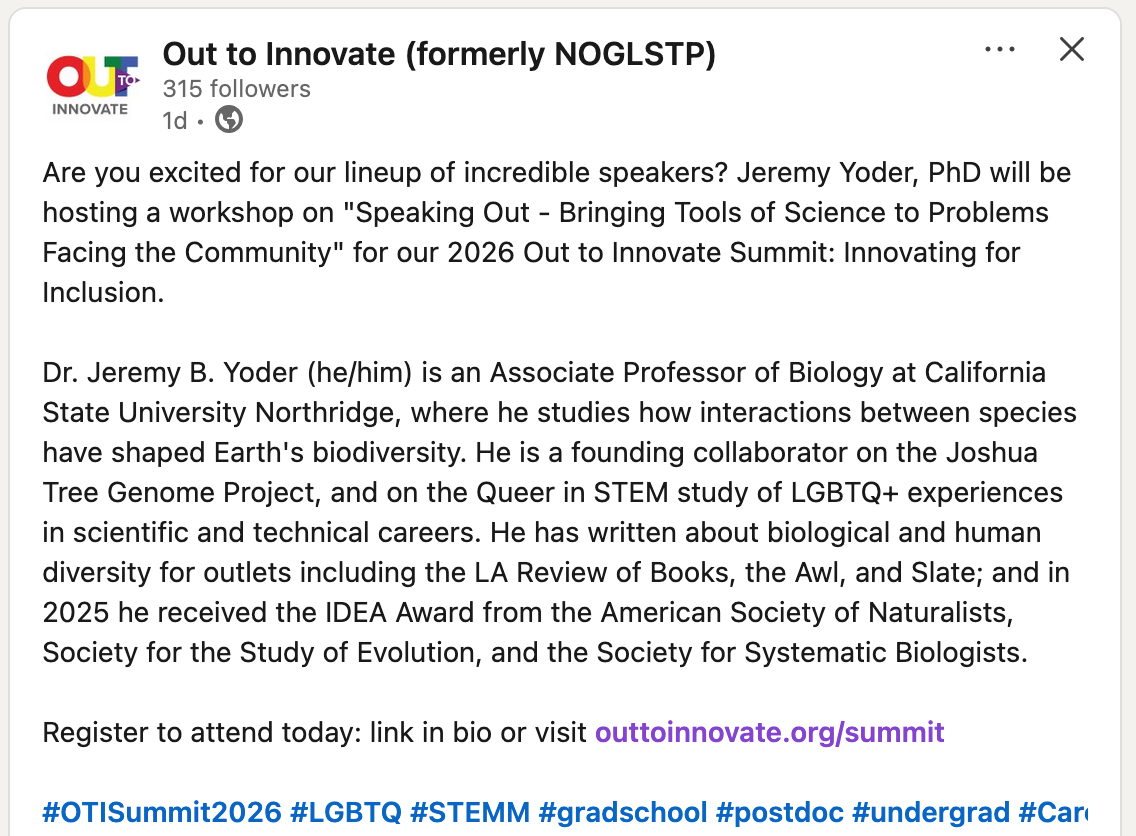This screenshot has height=836, width=1136.
Task: Click the #STEMM hashtag
Action: point(470,812)
